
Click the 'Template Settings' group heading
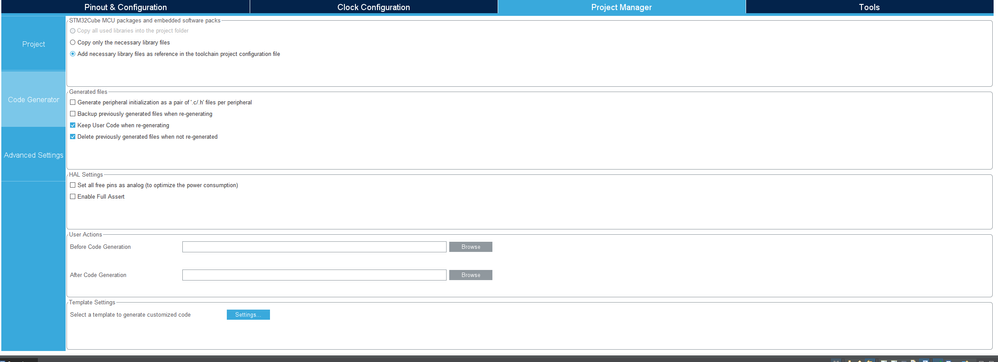pos(92,302)
